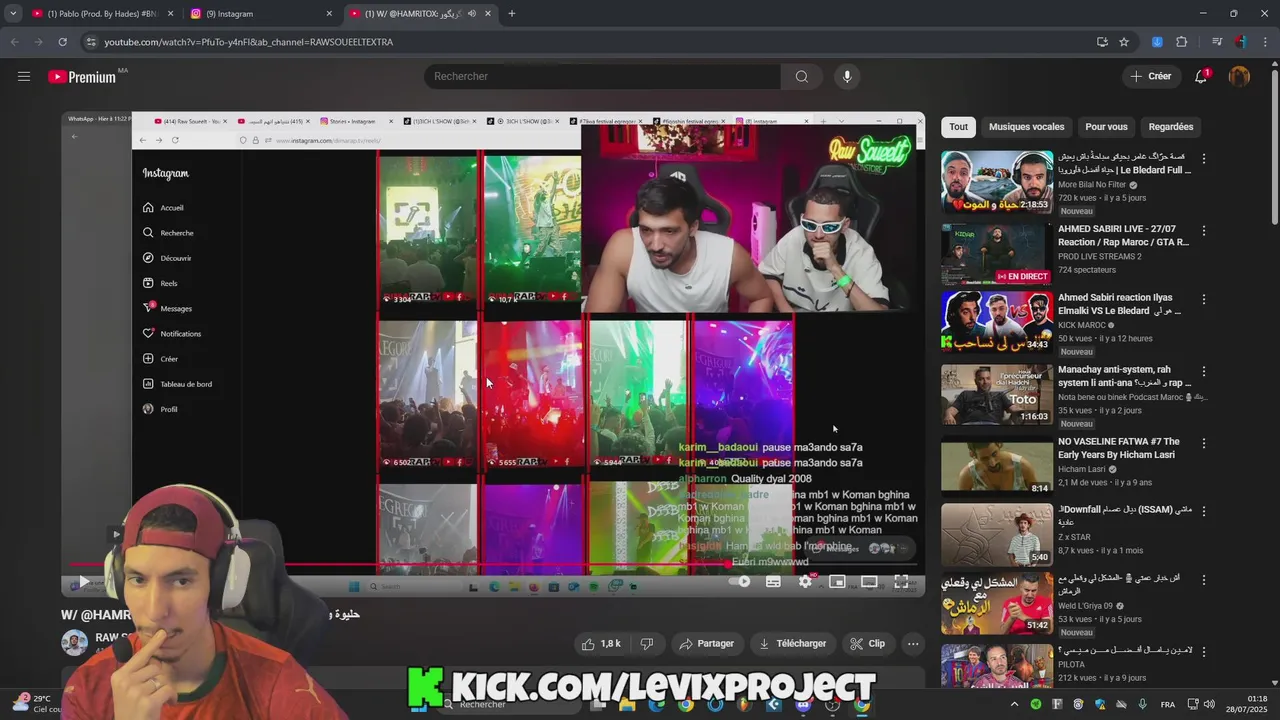The image size is (1280, 720).
Task: Toggle subtitles on the player
Action: pyautogui.click(x=773, y=582)
